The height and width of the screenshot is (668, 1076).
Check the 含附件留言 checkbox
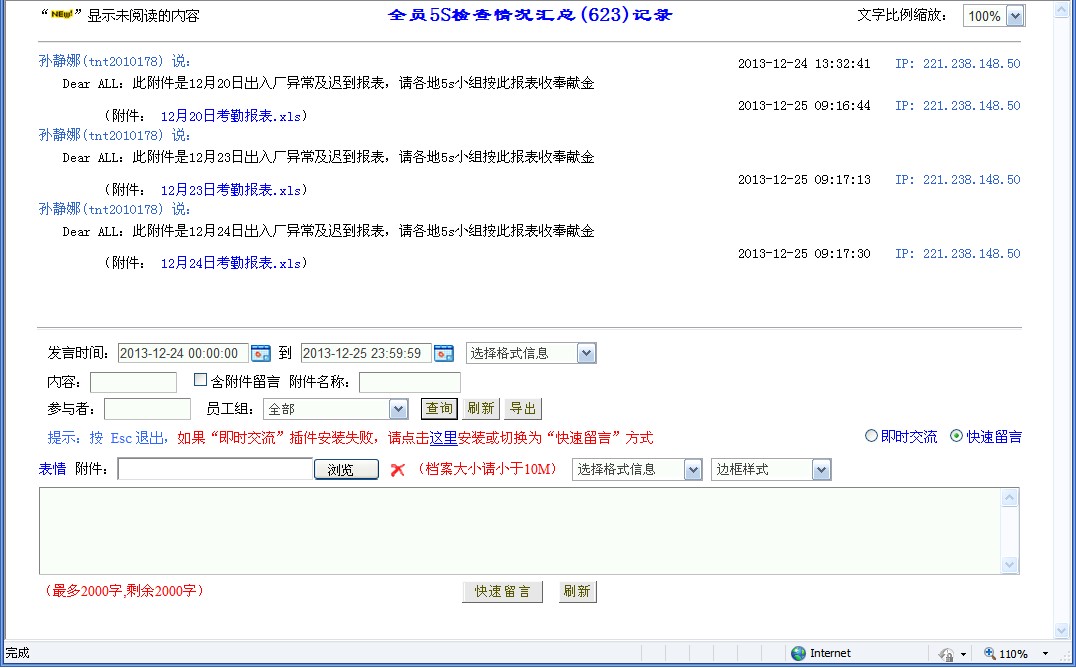tap(200, 380)
